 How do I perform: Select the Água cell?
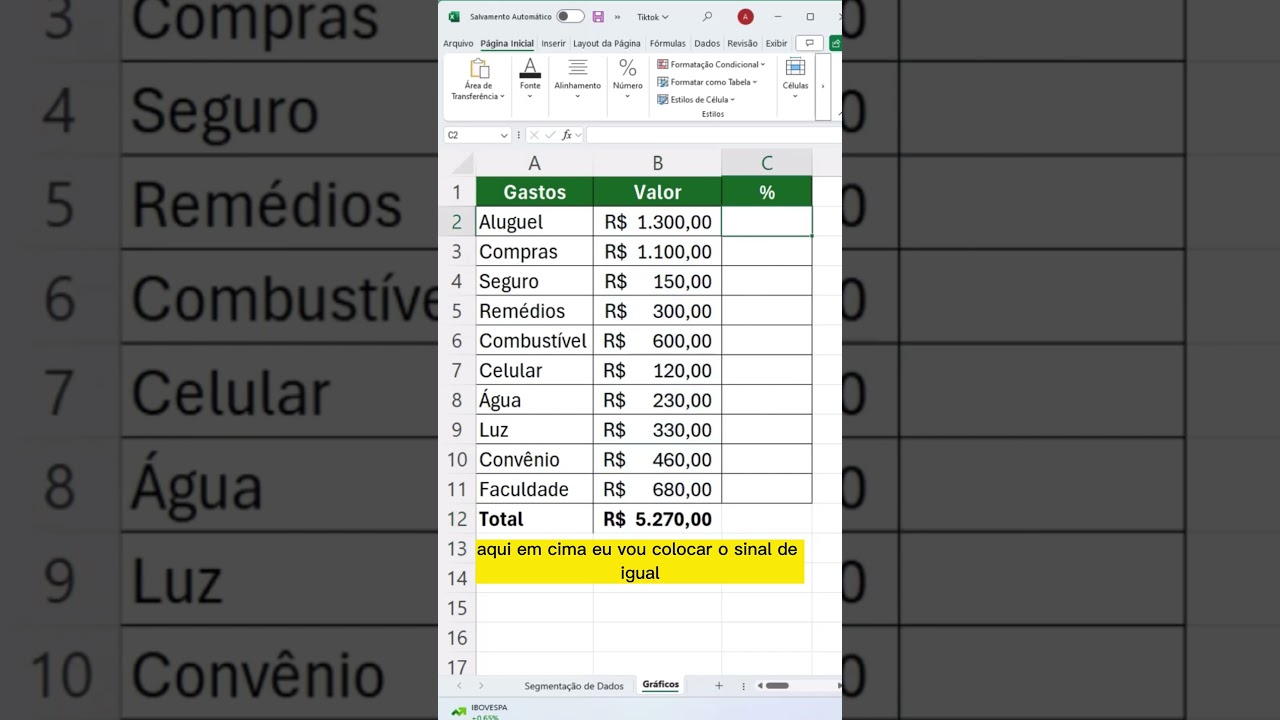click(534, 400)
